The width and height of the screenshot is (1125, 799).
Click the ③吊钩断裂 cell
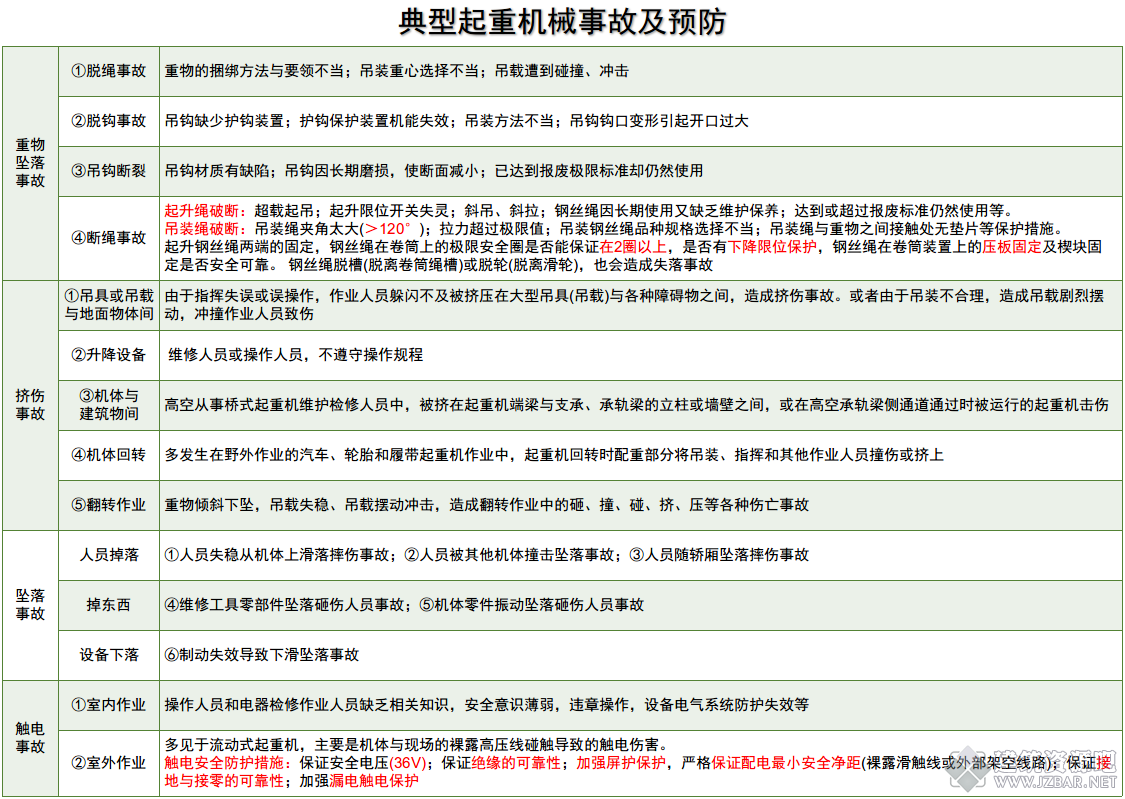pos(109,171)
